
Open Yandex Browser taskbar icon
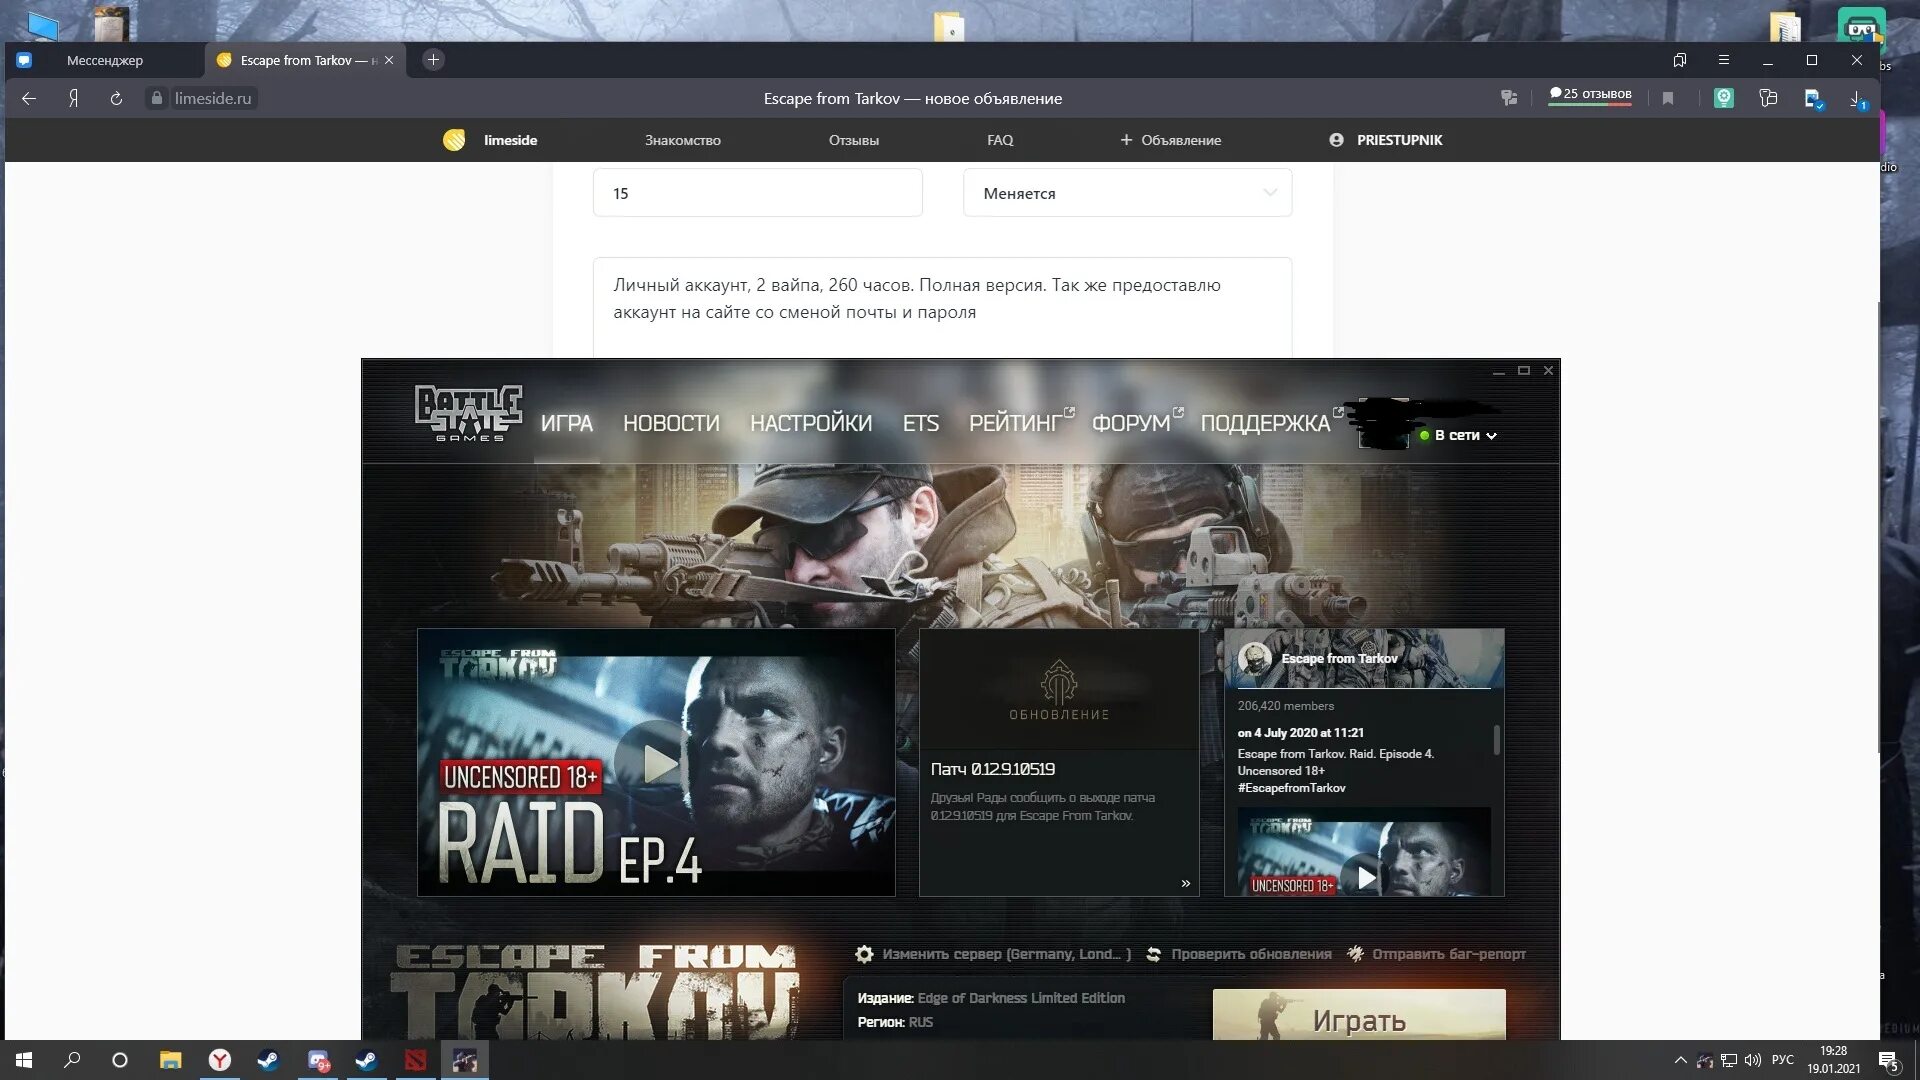(220, 1060)
